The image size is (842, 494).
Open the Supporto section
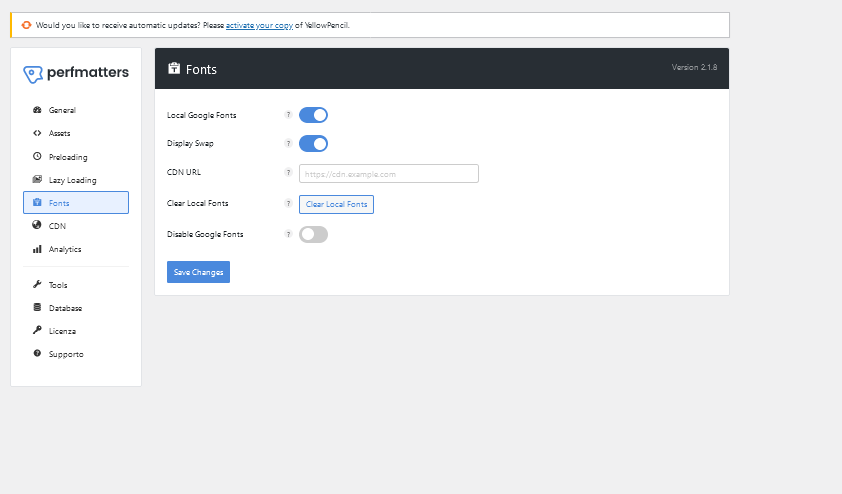pyautogui.click(x=76, y=354)
